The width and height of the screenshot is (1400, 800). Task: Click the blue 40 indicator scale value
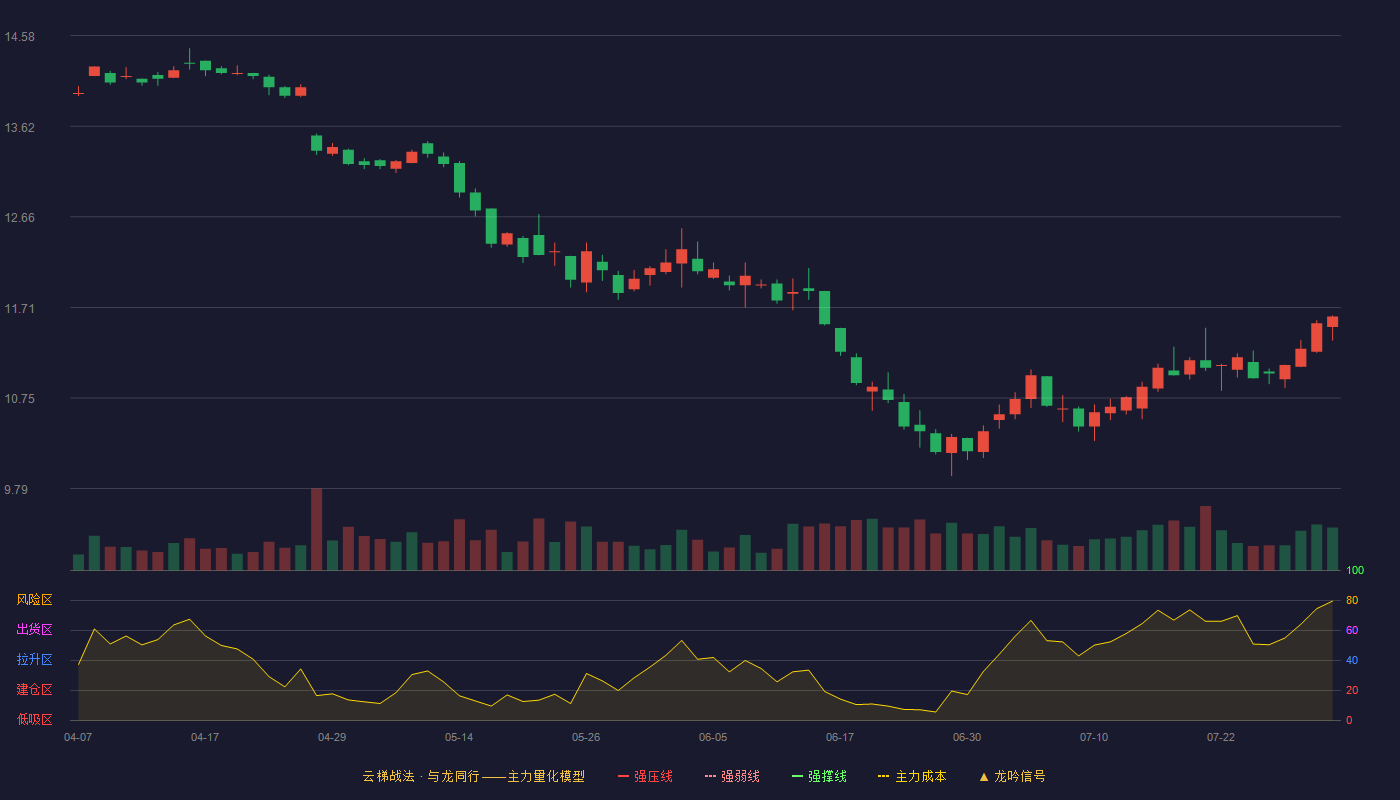tap(1352, 660)
